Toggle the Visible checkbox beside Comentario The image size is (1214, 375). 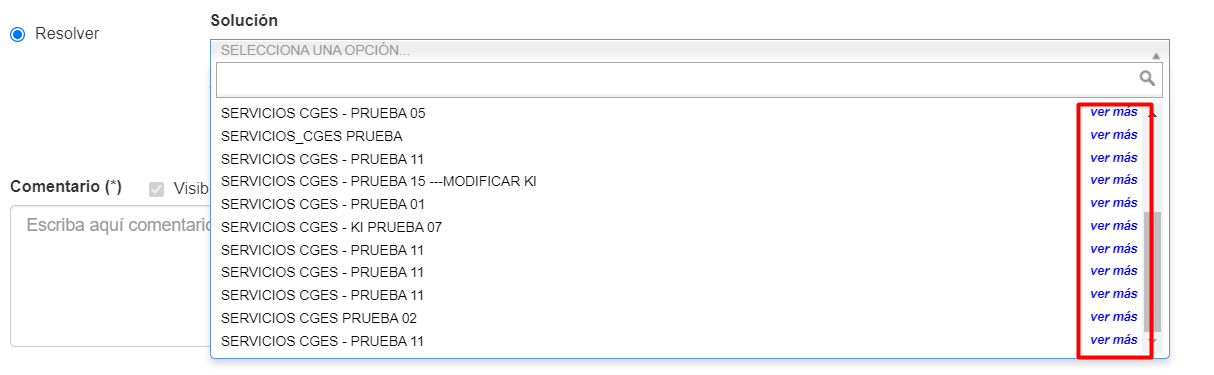[x=156, y=189]
